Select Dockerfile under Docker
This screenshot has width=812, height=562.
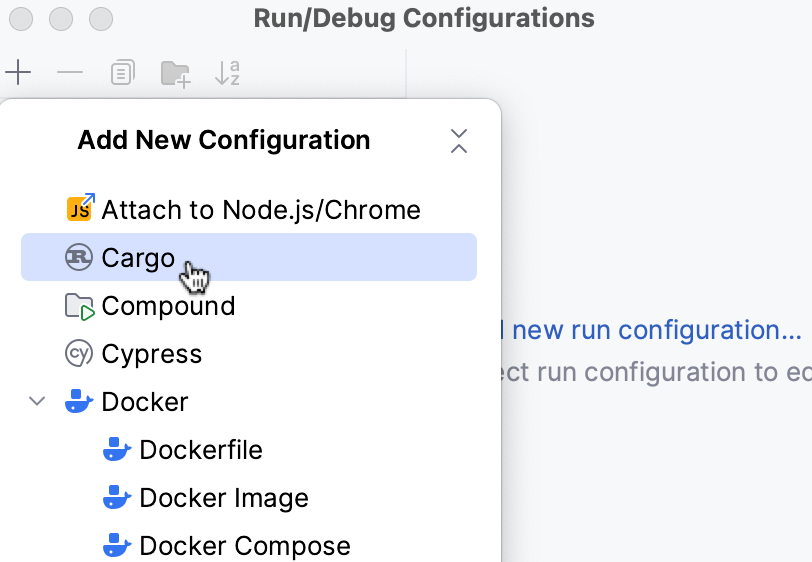pos(200,450)
